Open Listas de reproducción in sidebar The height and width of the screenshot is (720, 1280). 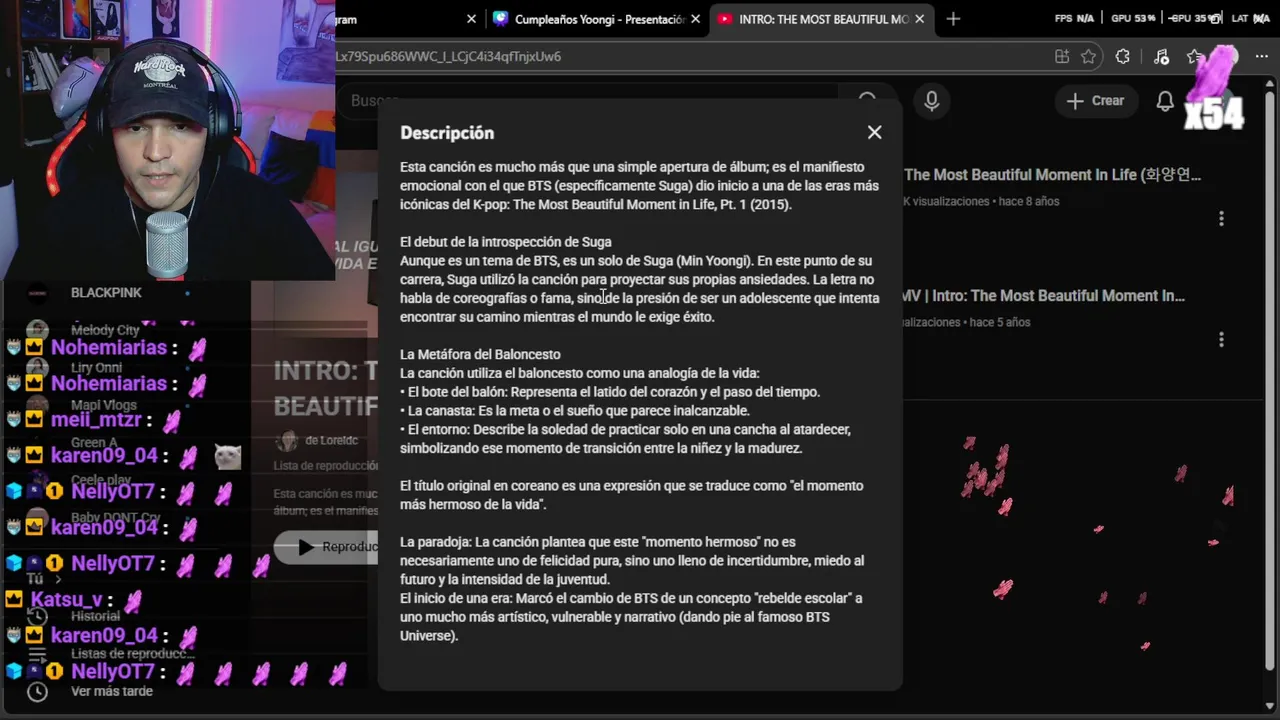pyautogui.click(x=133, y=653)
